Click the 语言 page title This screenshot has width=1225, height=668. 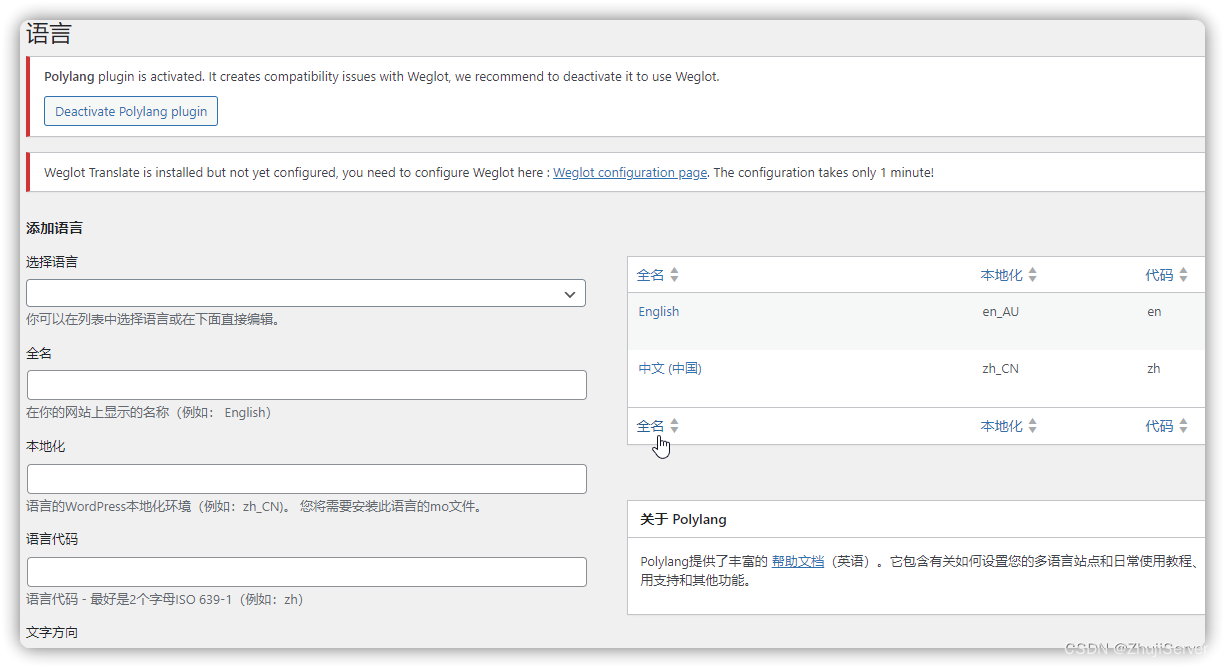[49, 35]
